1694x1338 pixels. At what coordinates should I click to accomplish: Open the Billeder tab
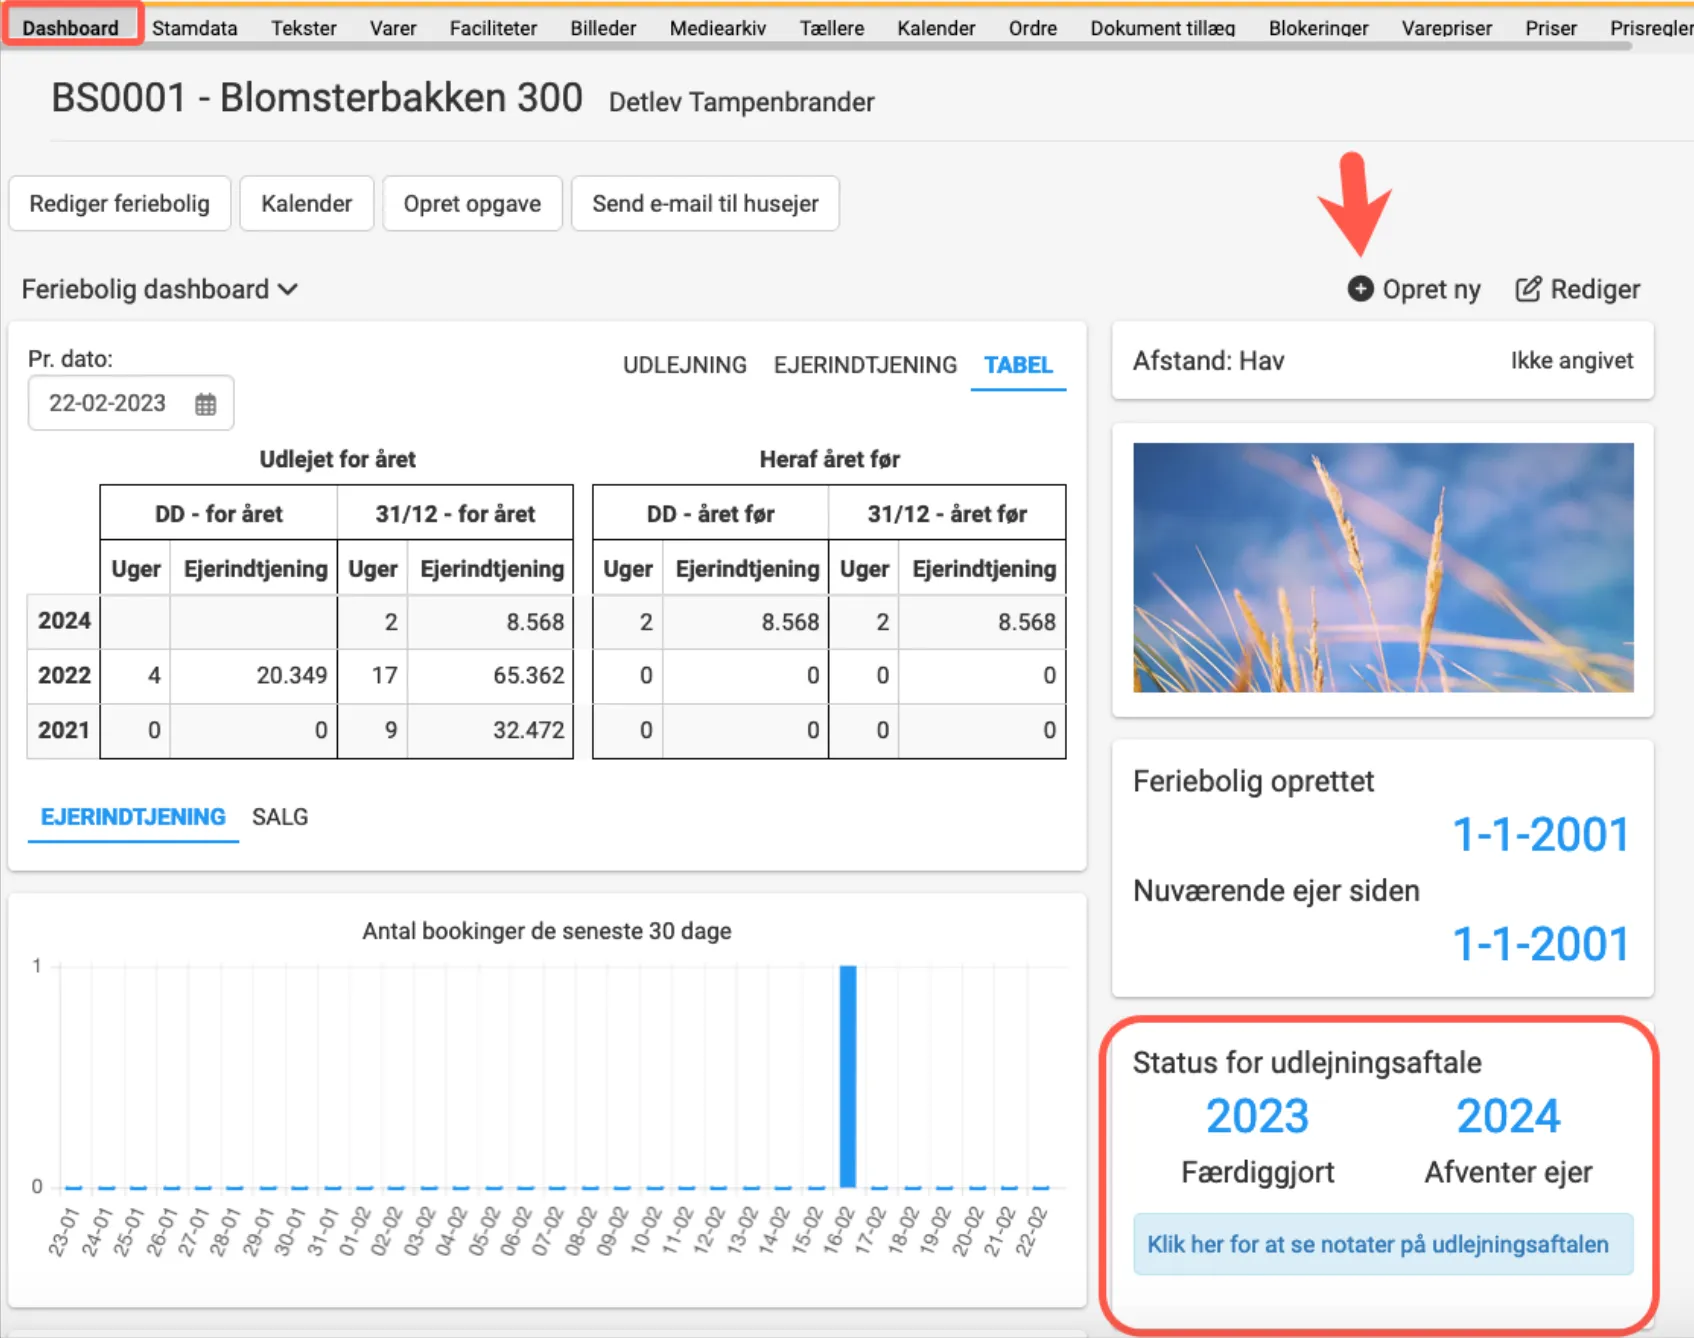(x=602, y=27)
